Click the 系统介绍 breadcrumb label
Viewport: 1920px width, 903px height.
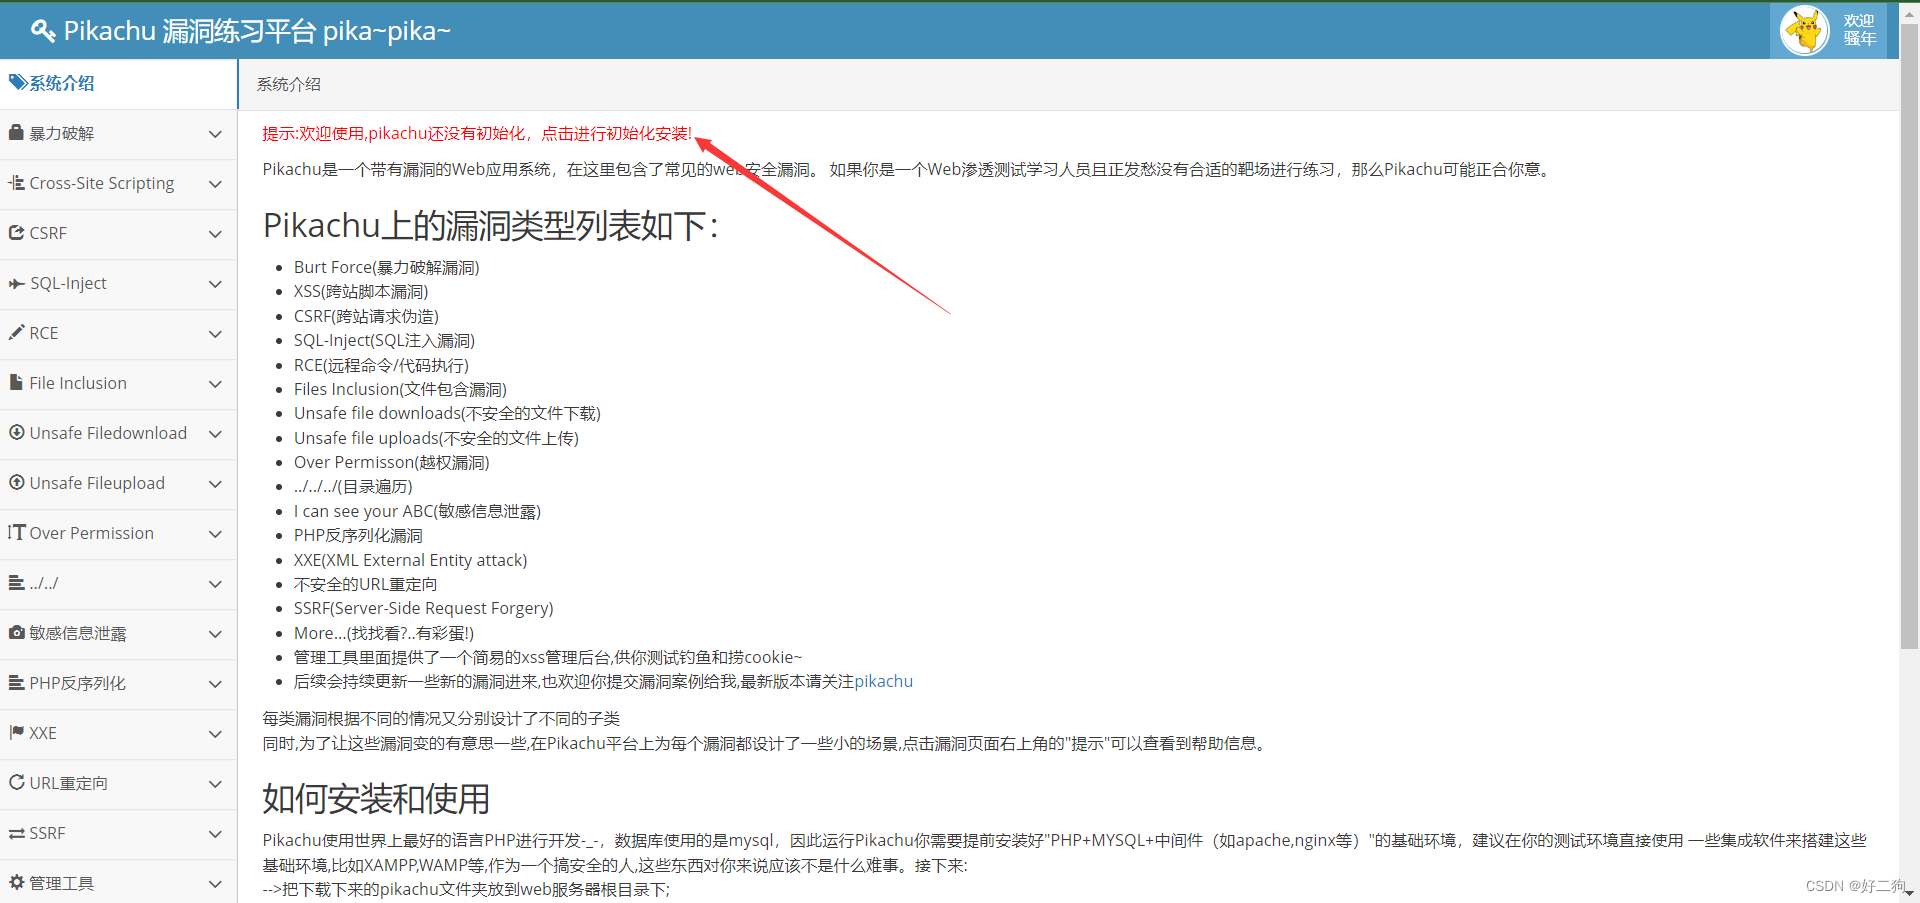pos(288,84)
